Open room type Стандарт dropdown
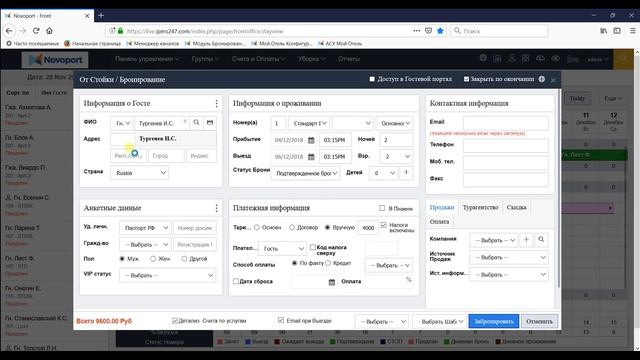The width and height of the screenshot is (640, 360). click(x=309, y=123)
